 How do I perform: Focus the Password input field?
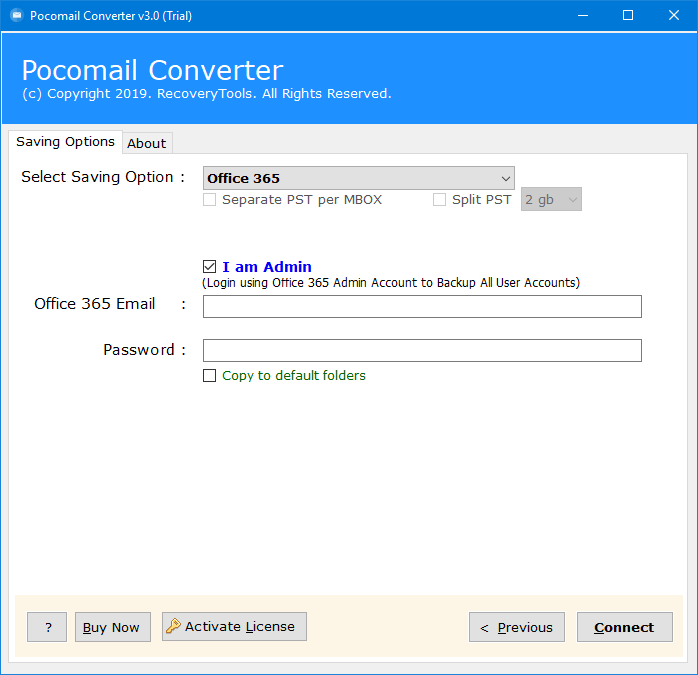point(422,350)
